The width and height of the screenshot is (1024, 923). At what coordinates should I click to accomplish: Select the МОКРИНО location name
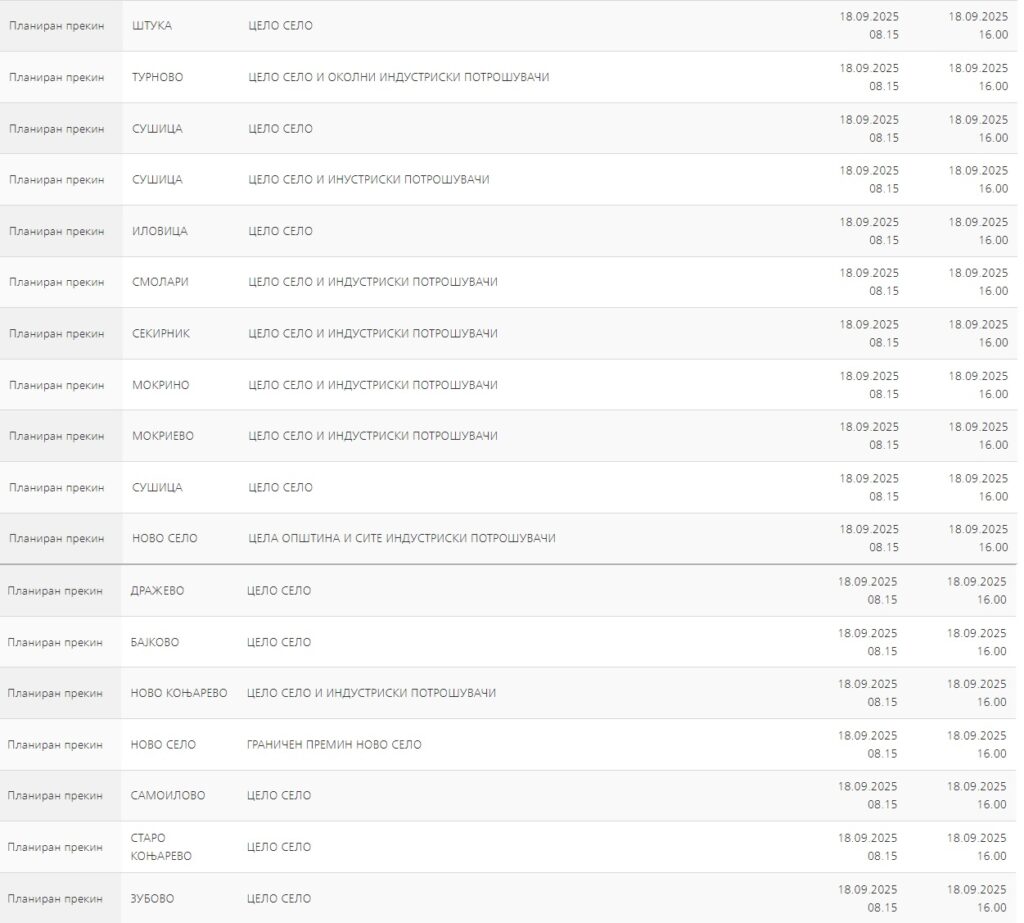click(161, 385)
